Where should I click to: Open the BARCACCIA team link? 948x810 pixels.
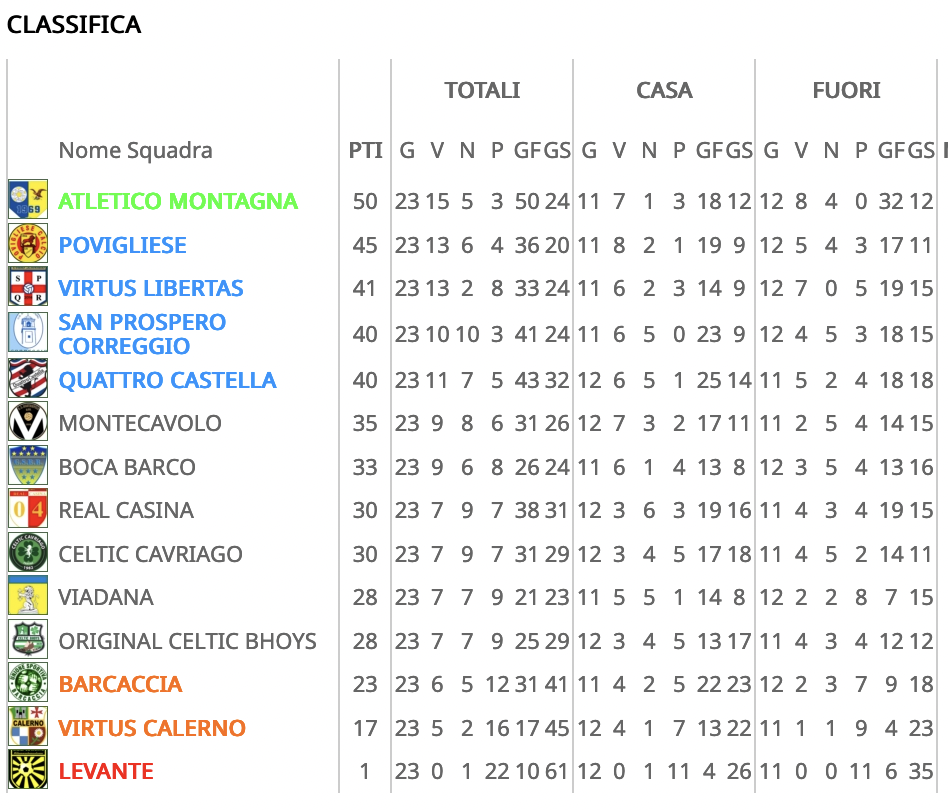point(120,684)
